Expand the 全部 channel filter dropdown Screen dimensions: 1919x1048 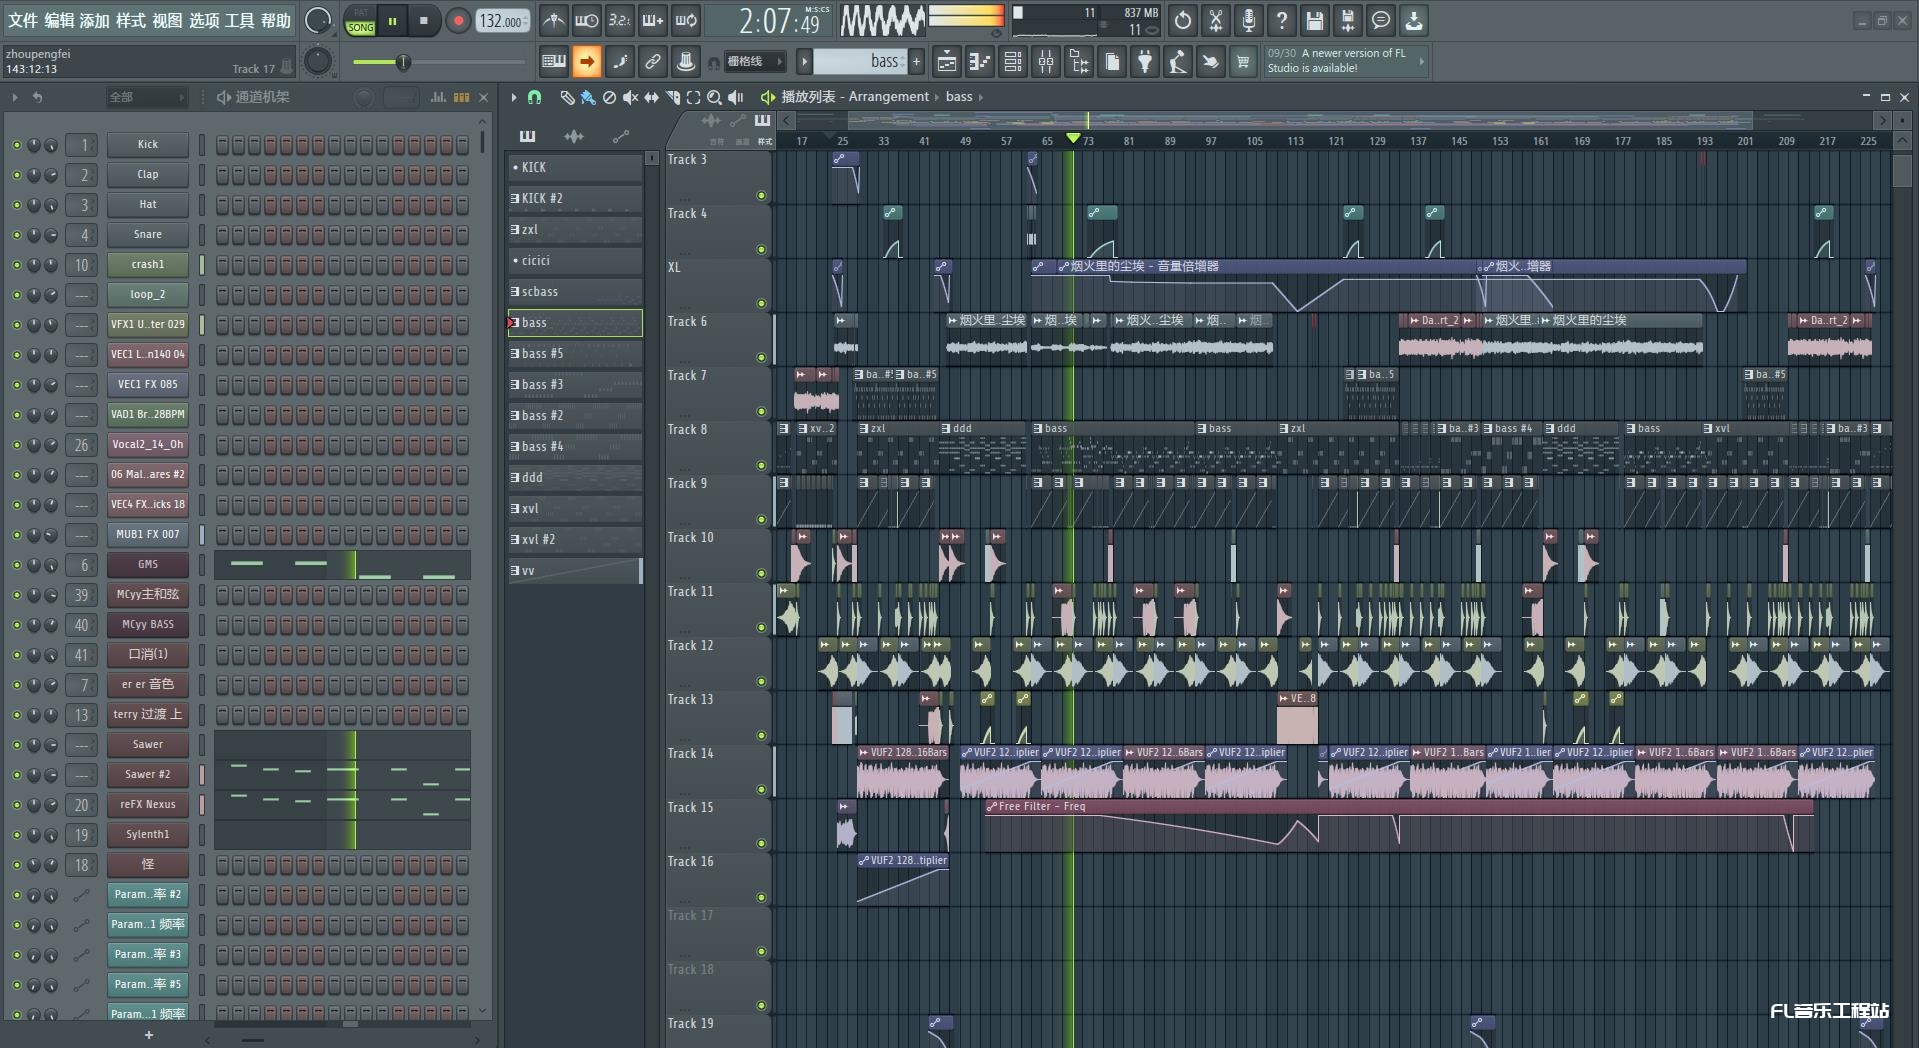[x=147, y=97]
